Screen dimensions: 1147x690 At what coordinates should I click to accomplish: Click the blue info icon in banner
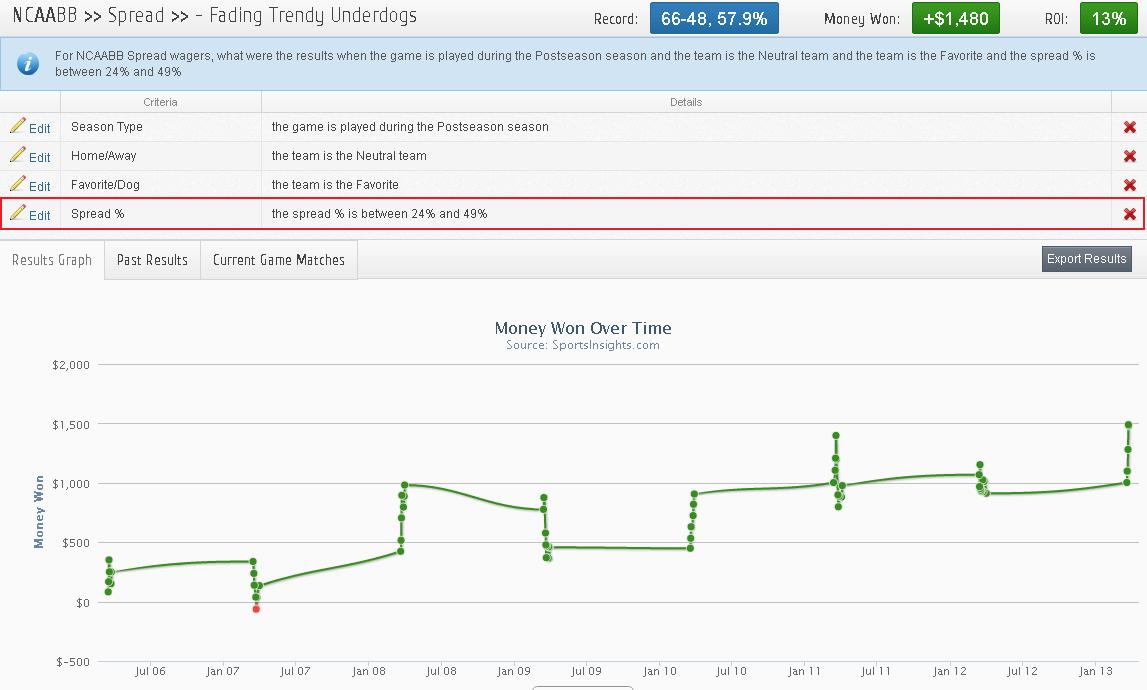30,64
